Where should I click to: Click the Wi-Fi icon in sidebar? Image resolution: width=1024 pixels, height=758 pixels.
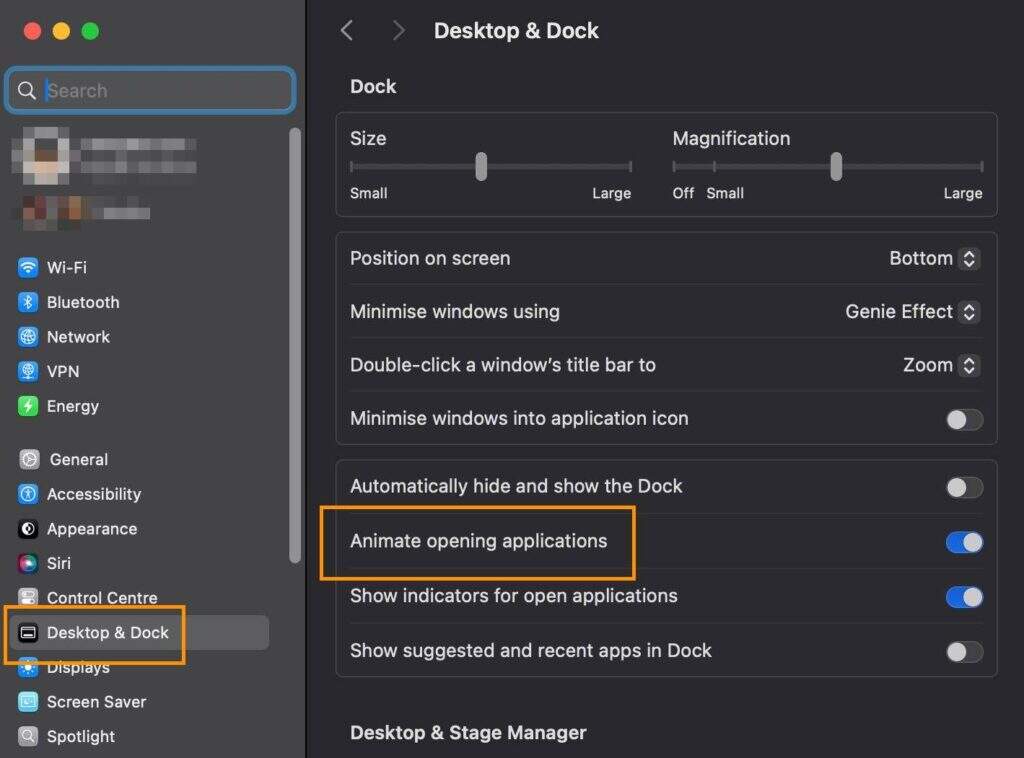click(28, 268)
